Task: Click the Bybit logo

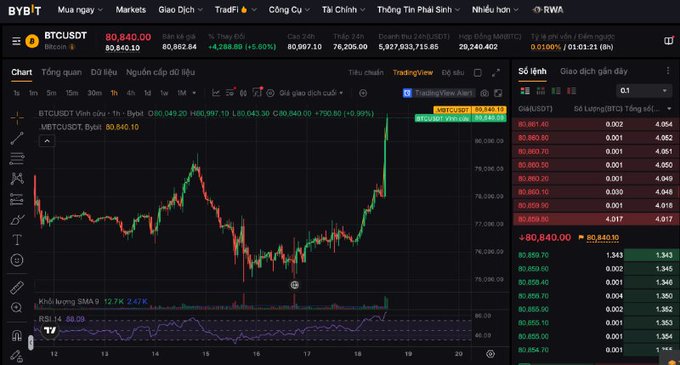Action: coord(24,10)
